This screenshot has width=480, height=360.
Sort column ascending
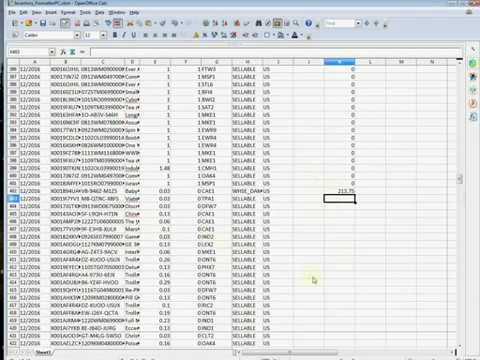click(x=215, y=23)
